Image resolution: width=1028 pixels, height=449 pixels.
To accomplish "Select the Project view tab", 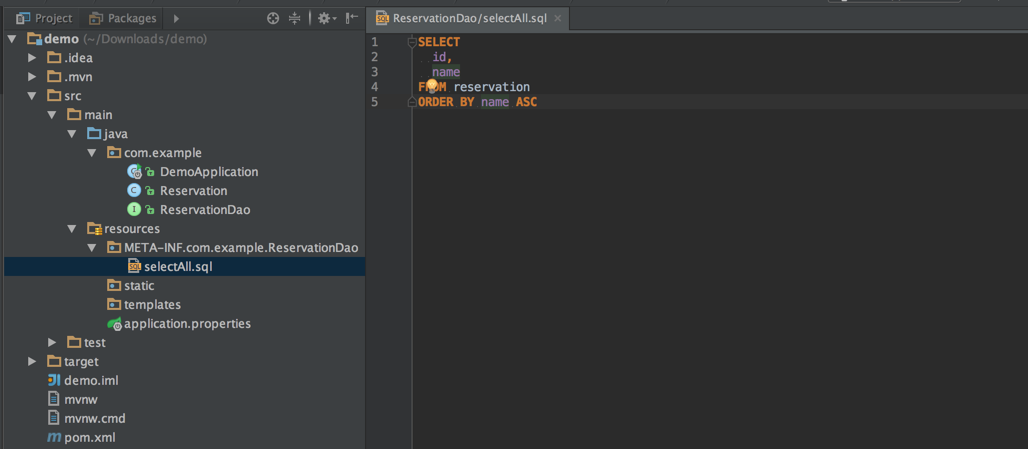I will [x=44, y=18].
